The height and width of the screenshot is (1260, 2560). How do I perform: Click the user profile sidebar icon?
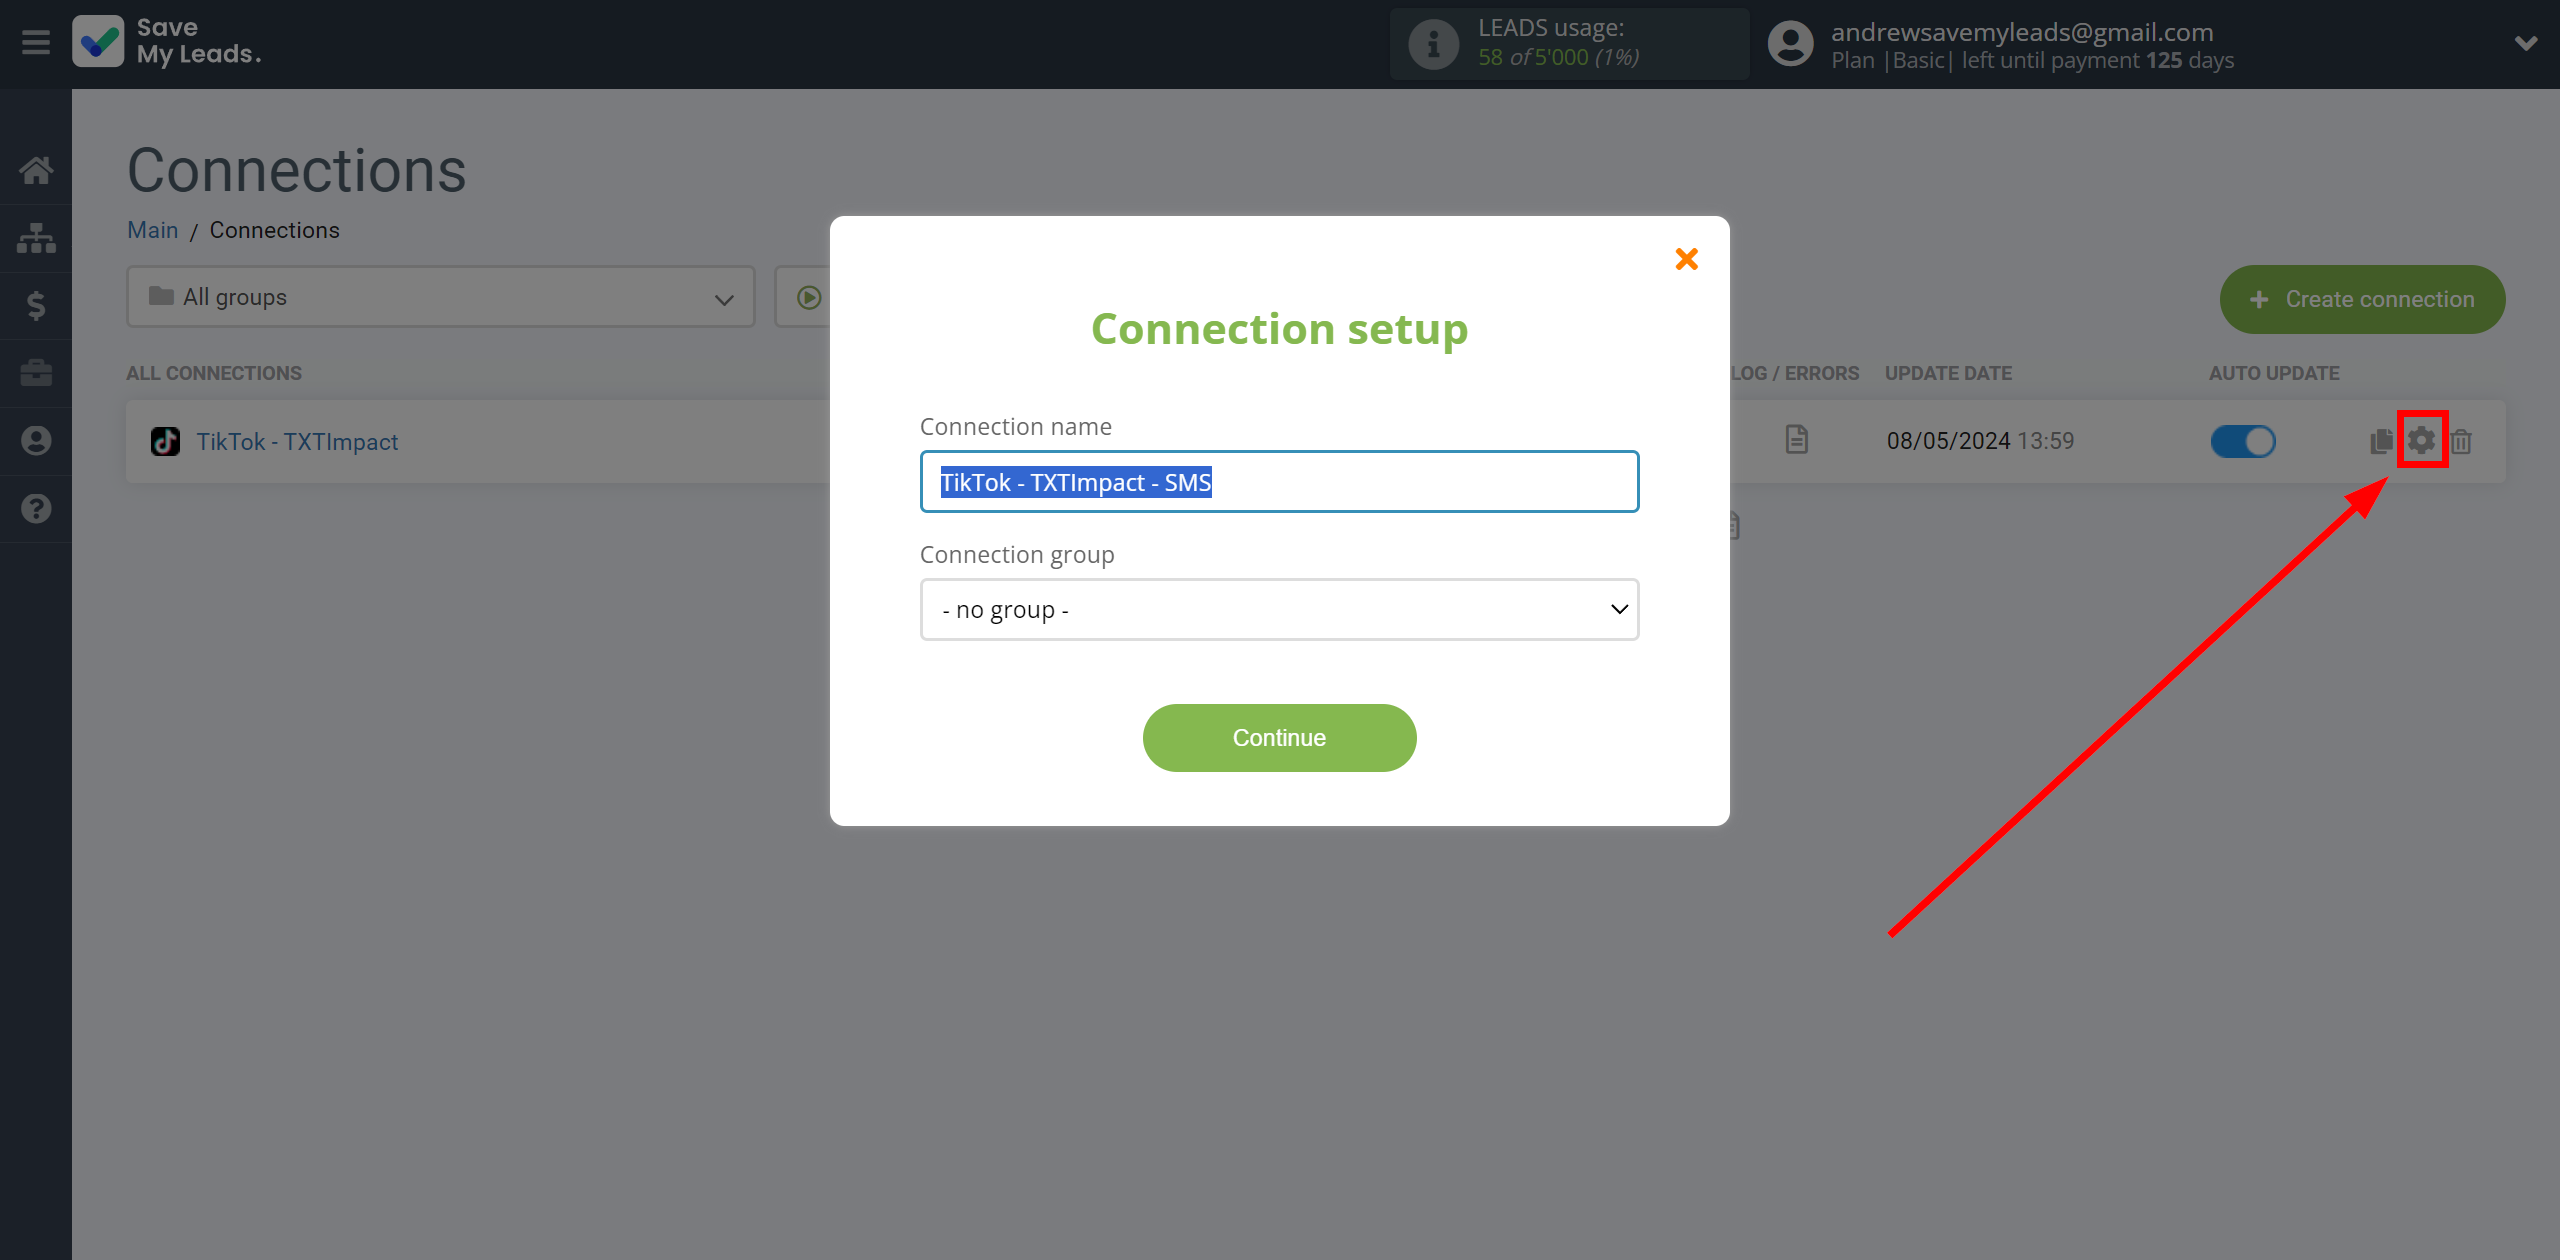point(36,441)
